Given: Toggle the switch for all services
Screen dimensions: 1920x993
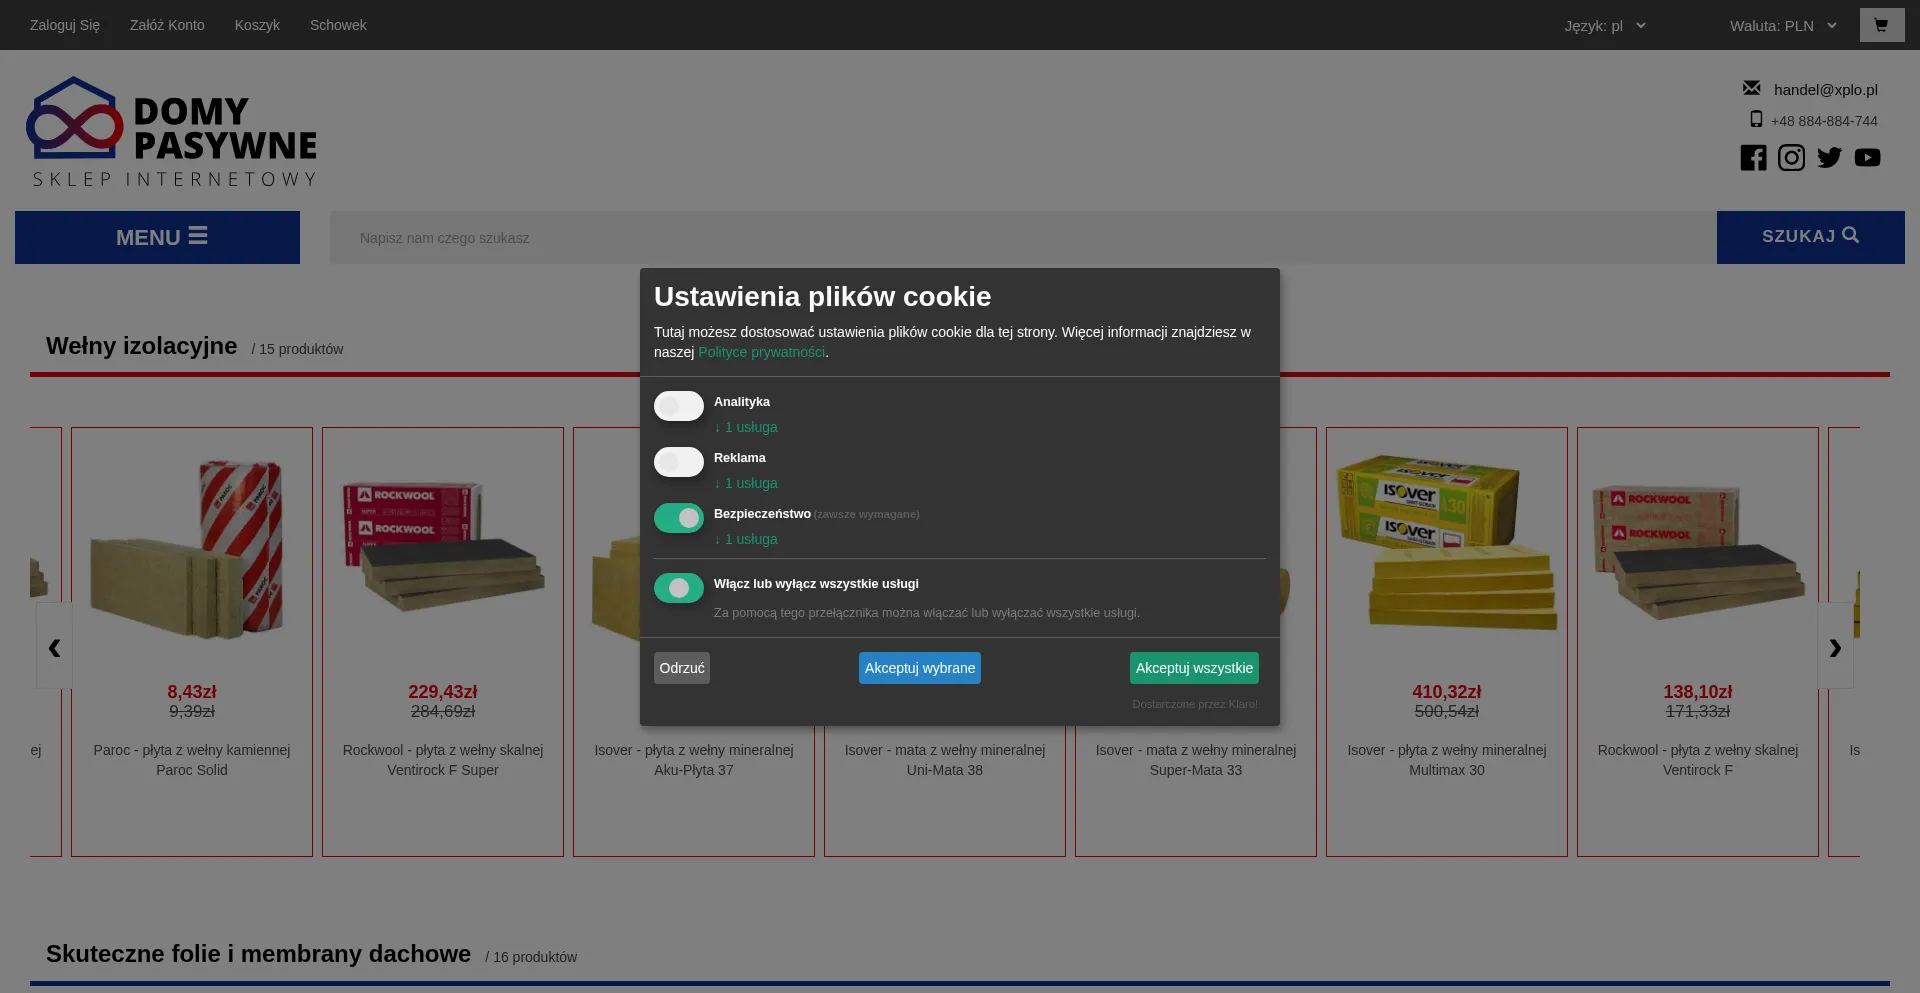Looking at the screenshot, I should click(x=679, y=588).
